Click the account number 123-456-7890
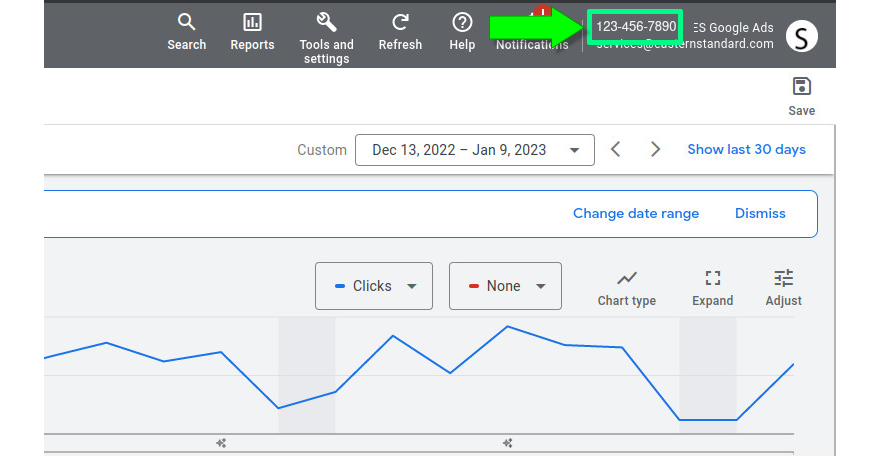Image resolution: width=880 pixels, height=456 pixels. coord(636,26)
